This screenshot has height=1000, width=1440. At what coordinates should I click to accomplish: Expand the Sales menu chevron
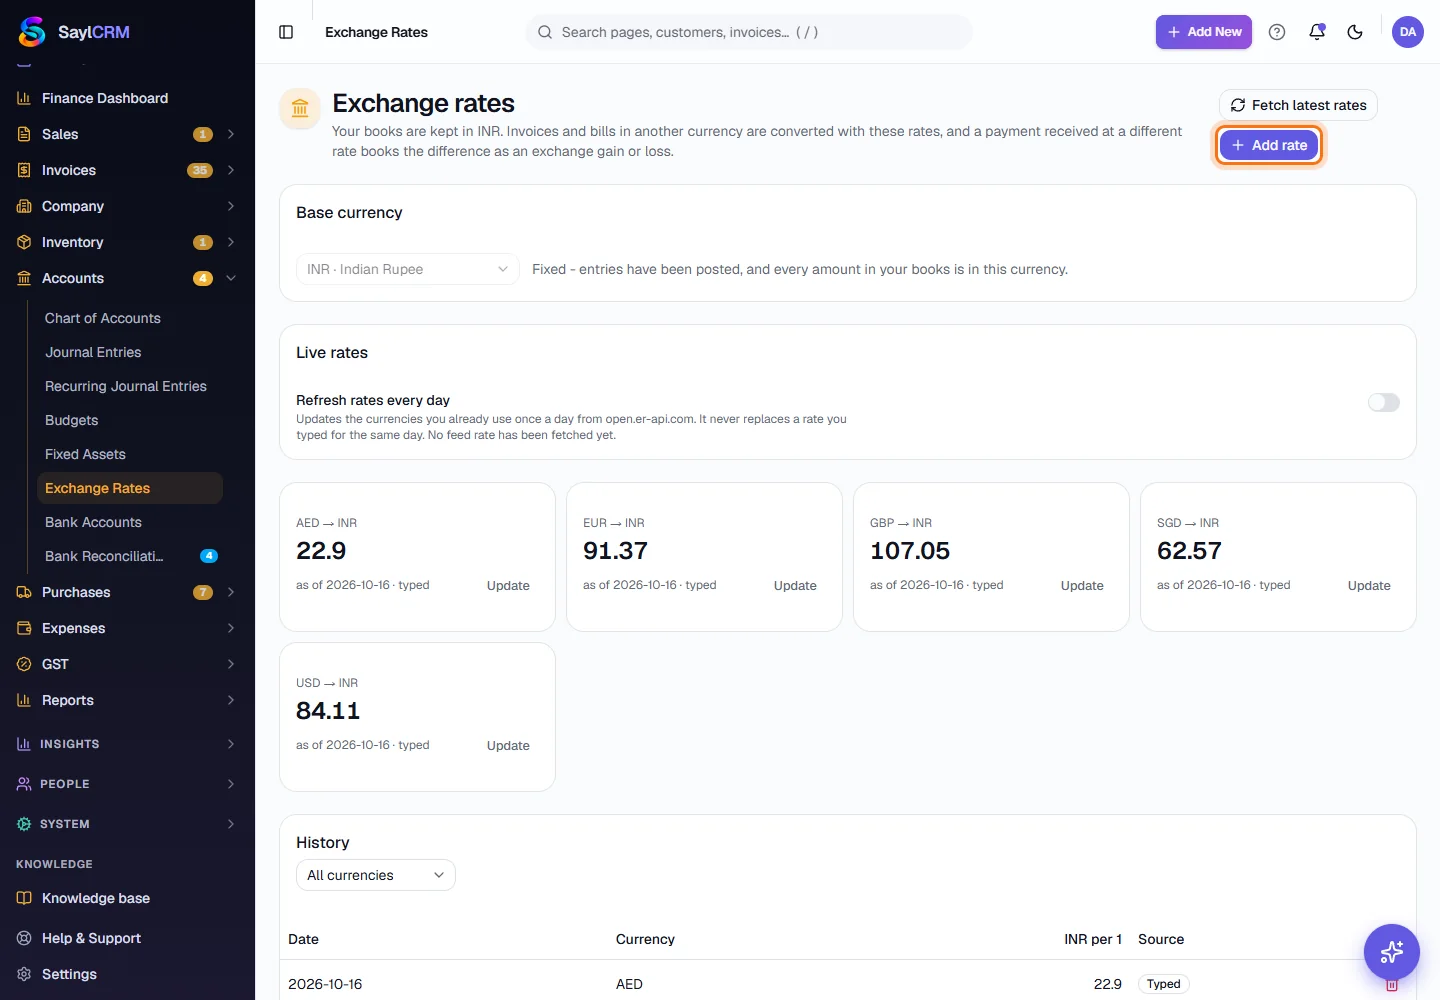coord(231,134)
